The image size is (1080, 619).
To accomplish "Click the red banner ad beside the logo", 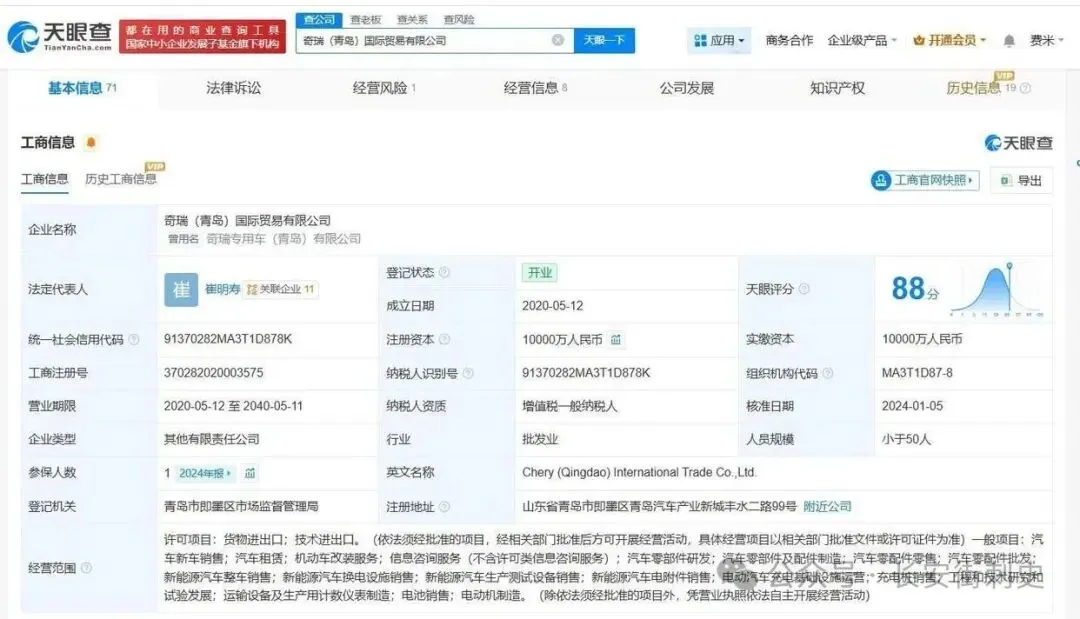I will coord(202,36).
